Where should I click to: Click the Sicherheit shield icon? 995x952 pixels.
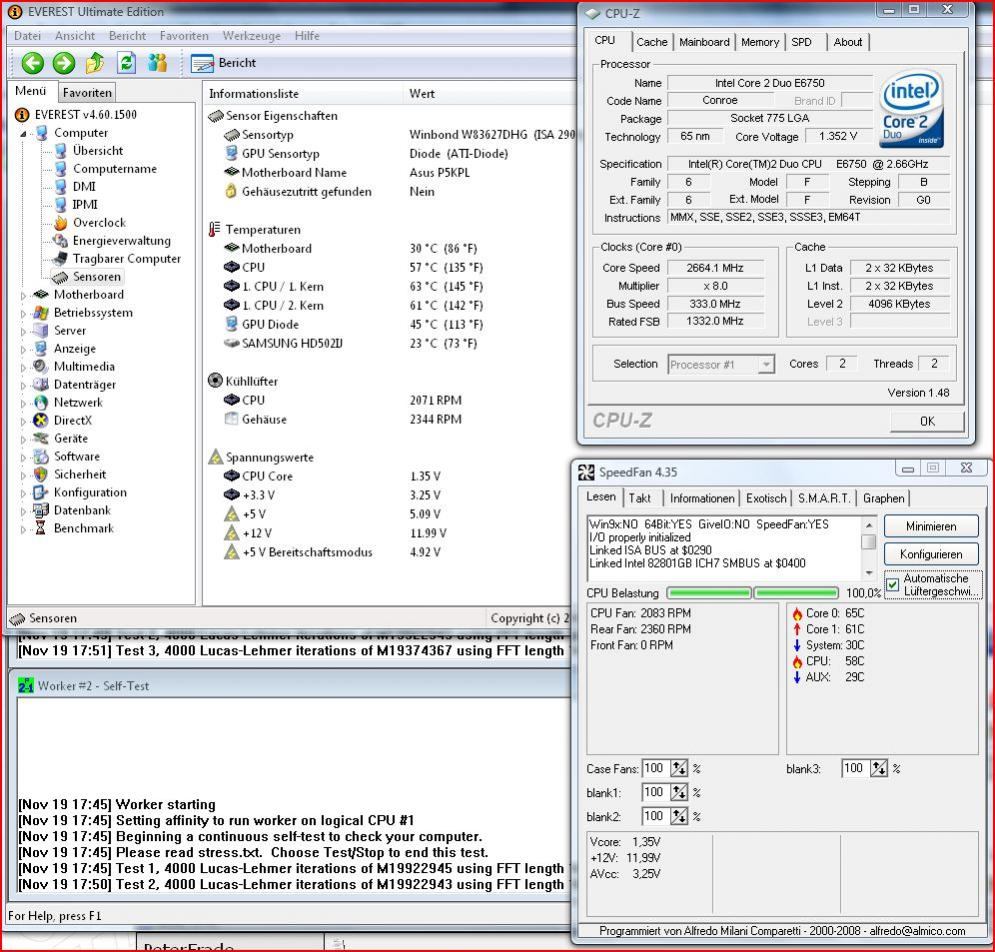pos(41,474)
